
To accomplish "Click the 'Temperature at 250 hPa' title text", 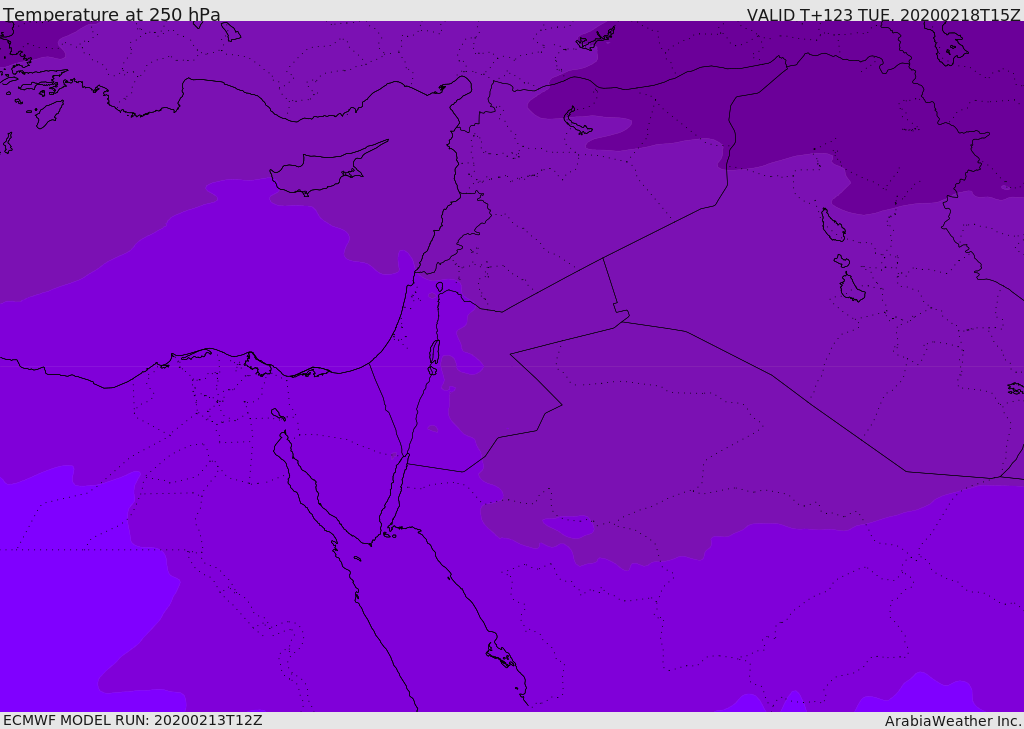I will [112, 14].
